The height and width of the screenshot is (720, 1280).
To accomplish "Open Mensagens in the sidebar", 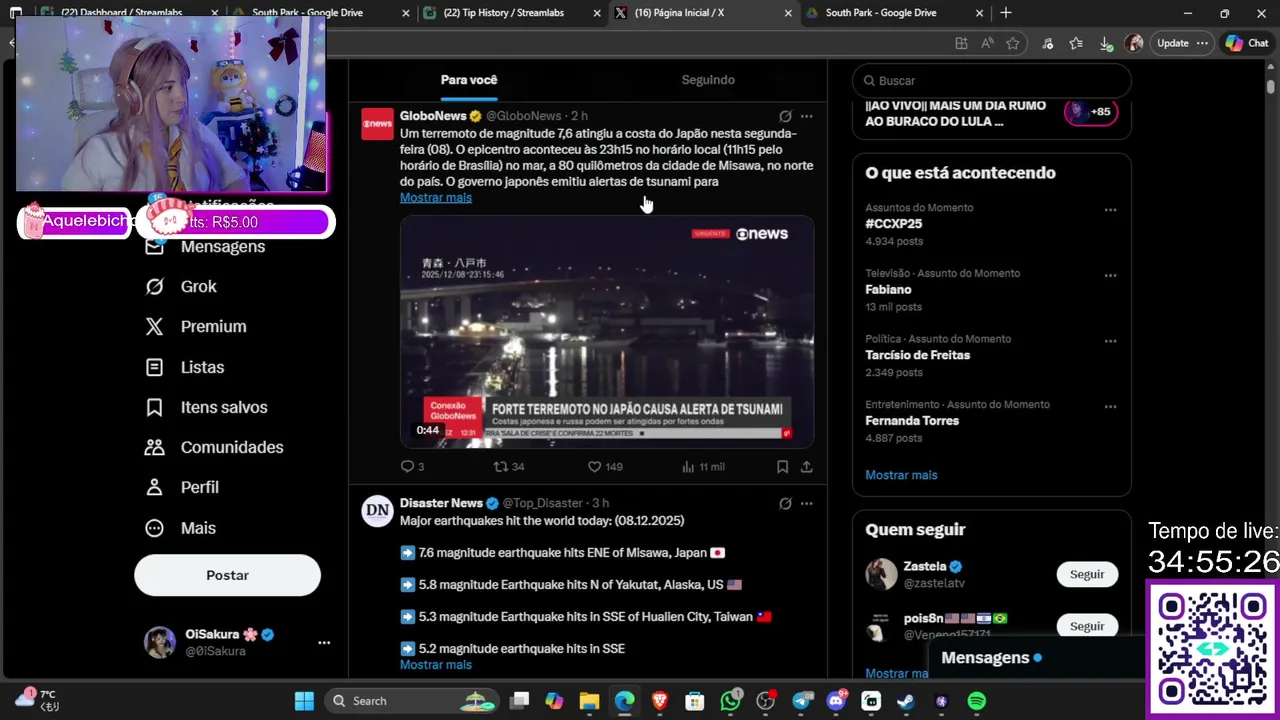I will [205, 246].
